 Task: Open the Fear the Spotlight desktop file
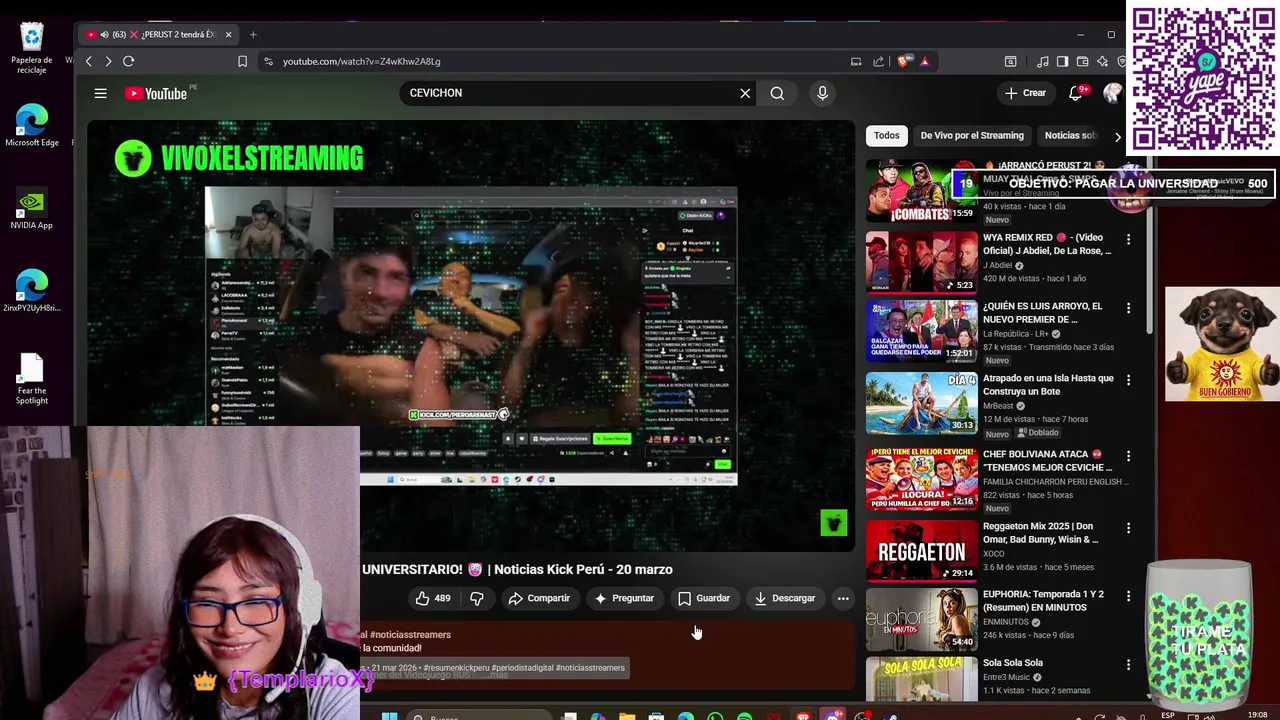(x=32, y=378)
